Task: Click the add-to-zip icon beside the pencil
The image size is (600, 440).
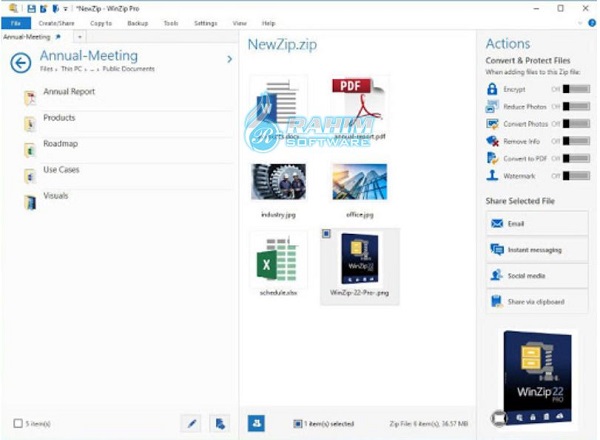Action: [220, 424]
